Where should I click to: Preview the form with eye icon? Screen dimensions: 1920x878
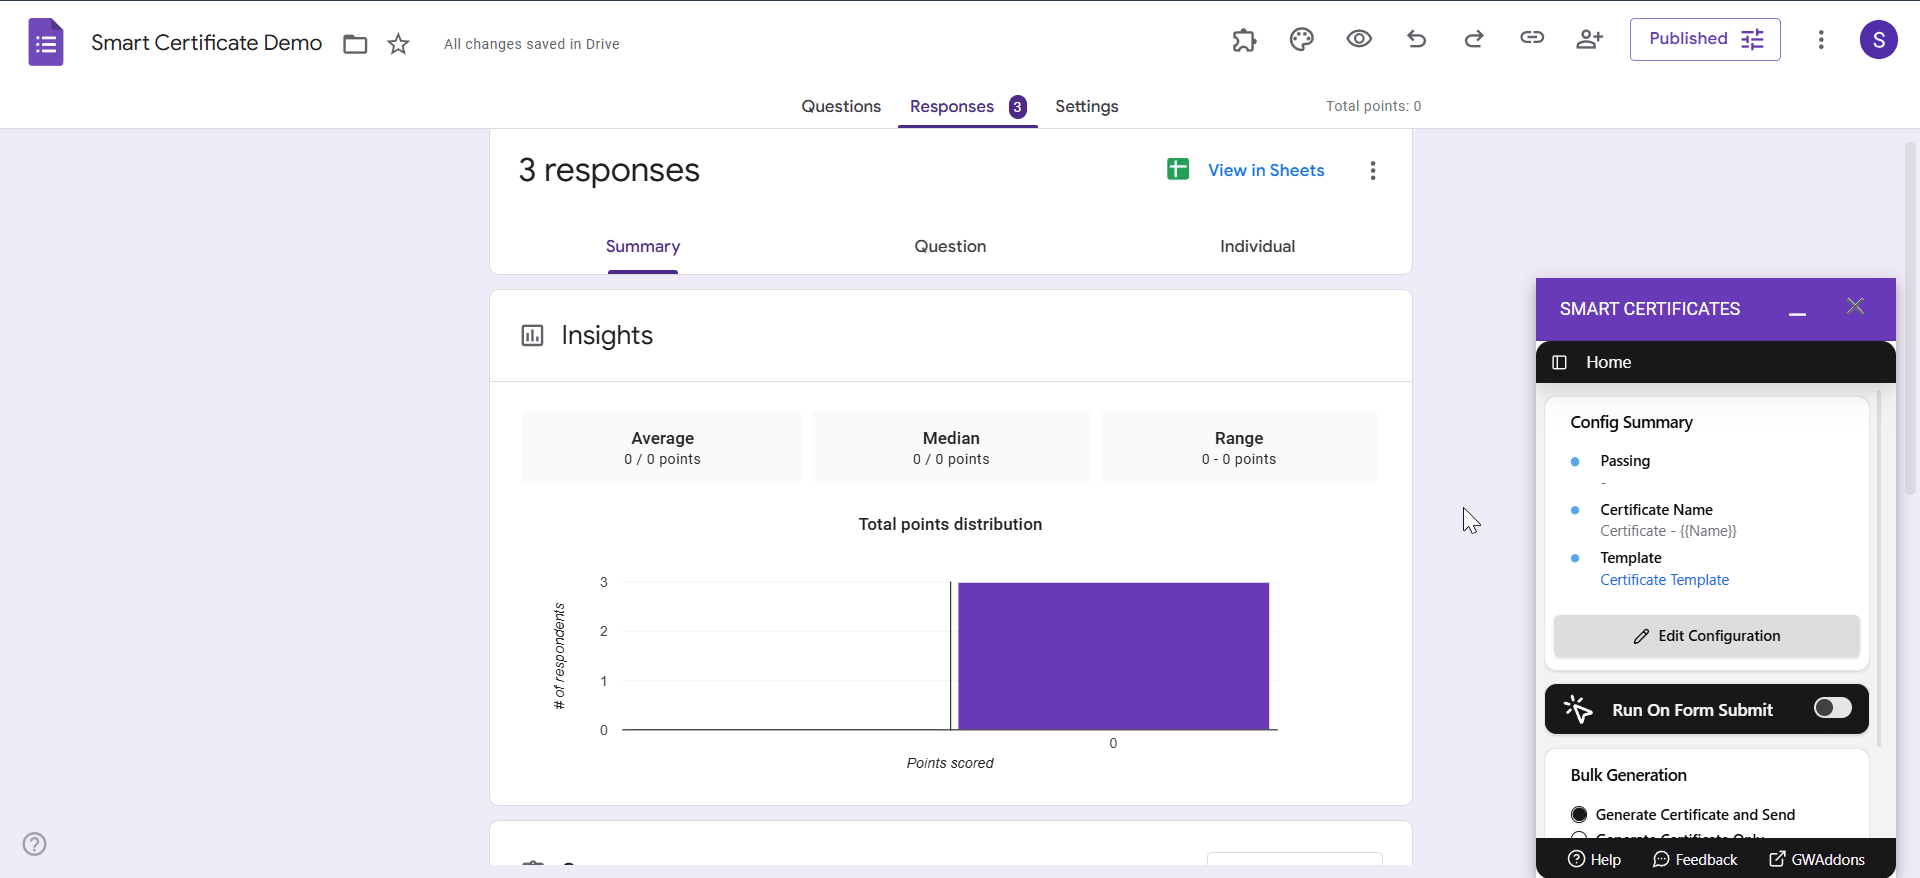coord(1359,39)
